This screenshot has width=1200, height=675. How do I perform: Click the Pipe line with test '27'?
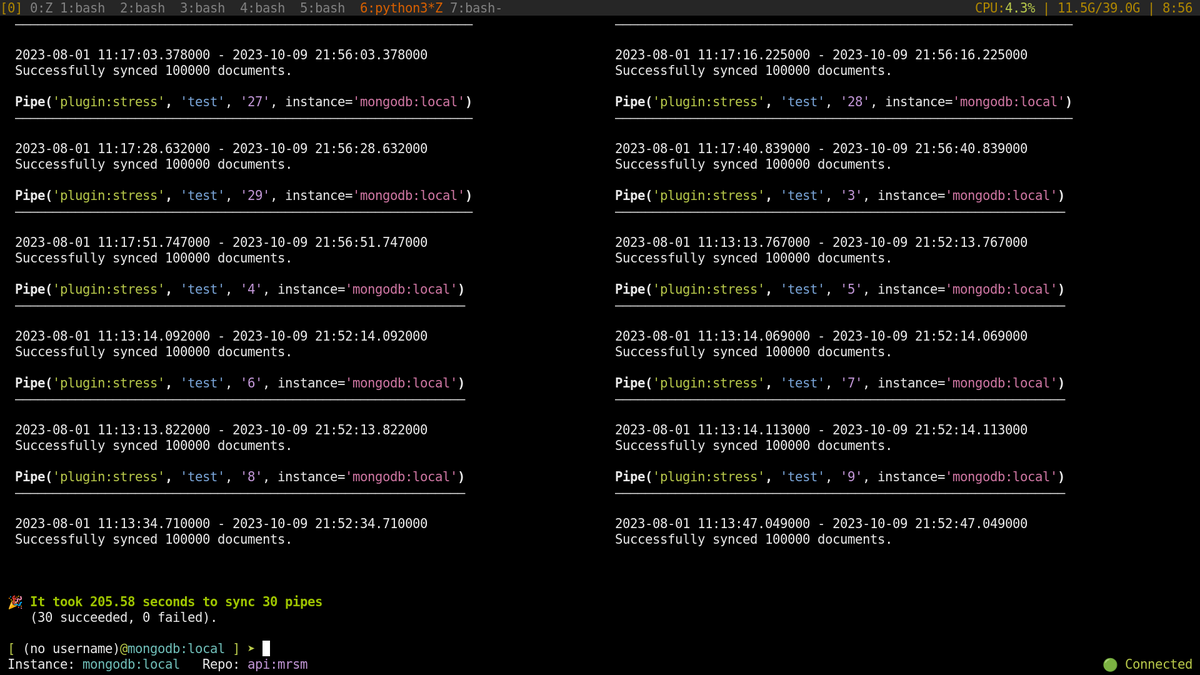point(243,102)
